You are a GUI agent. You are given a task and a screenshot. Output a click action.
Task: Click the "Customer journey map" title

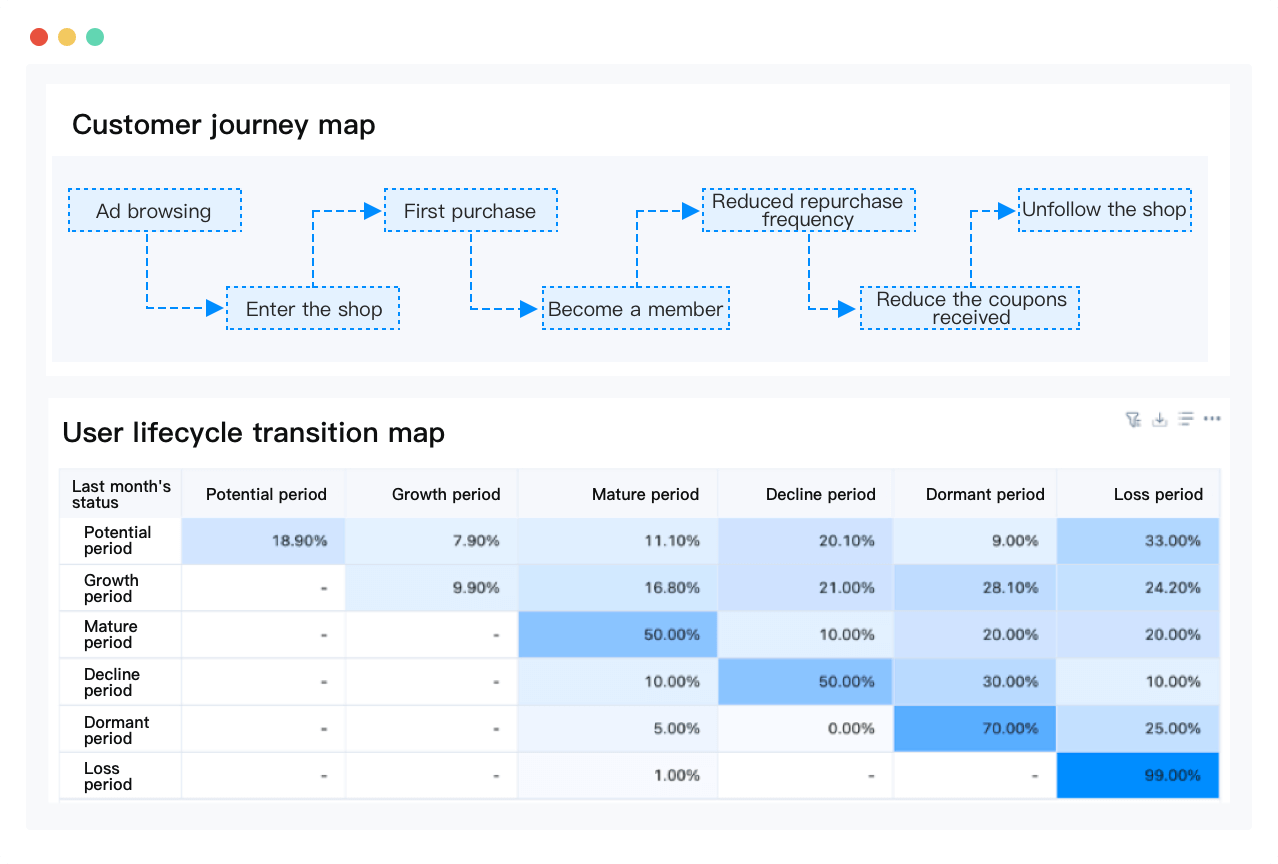[x=224, y=125]
